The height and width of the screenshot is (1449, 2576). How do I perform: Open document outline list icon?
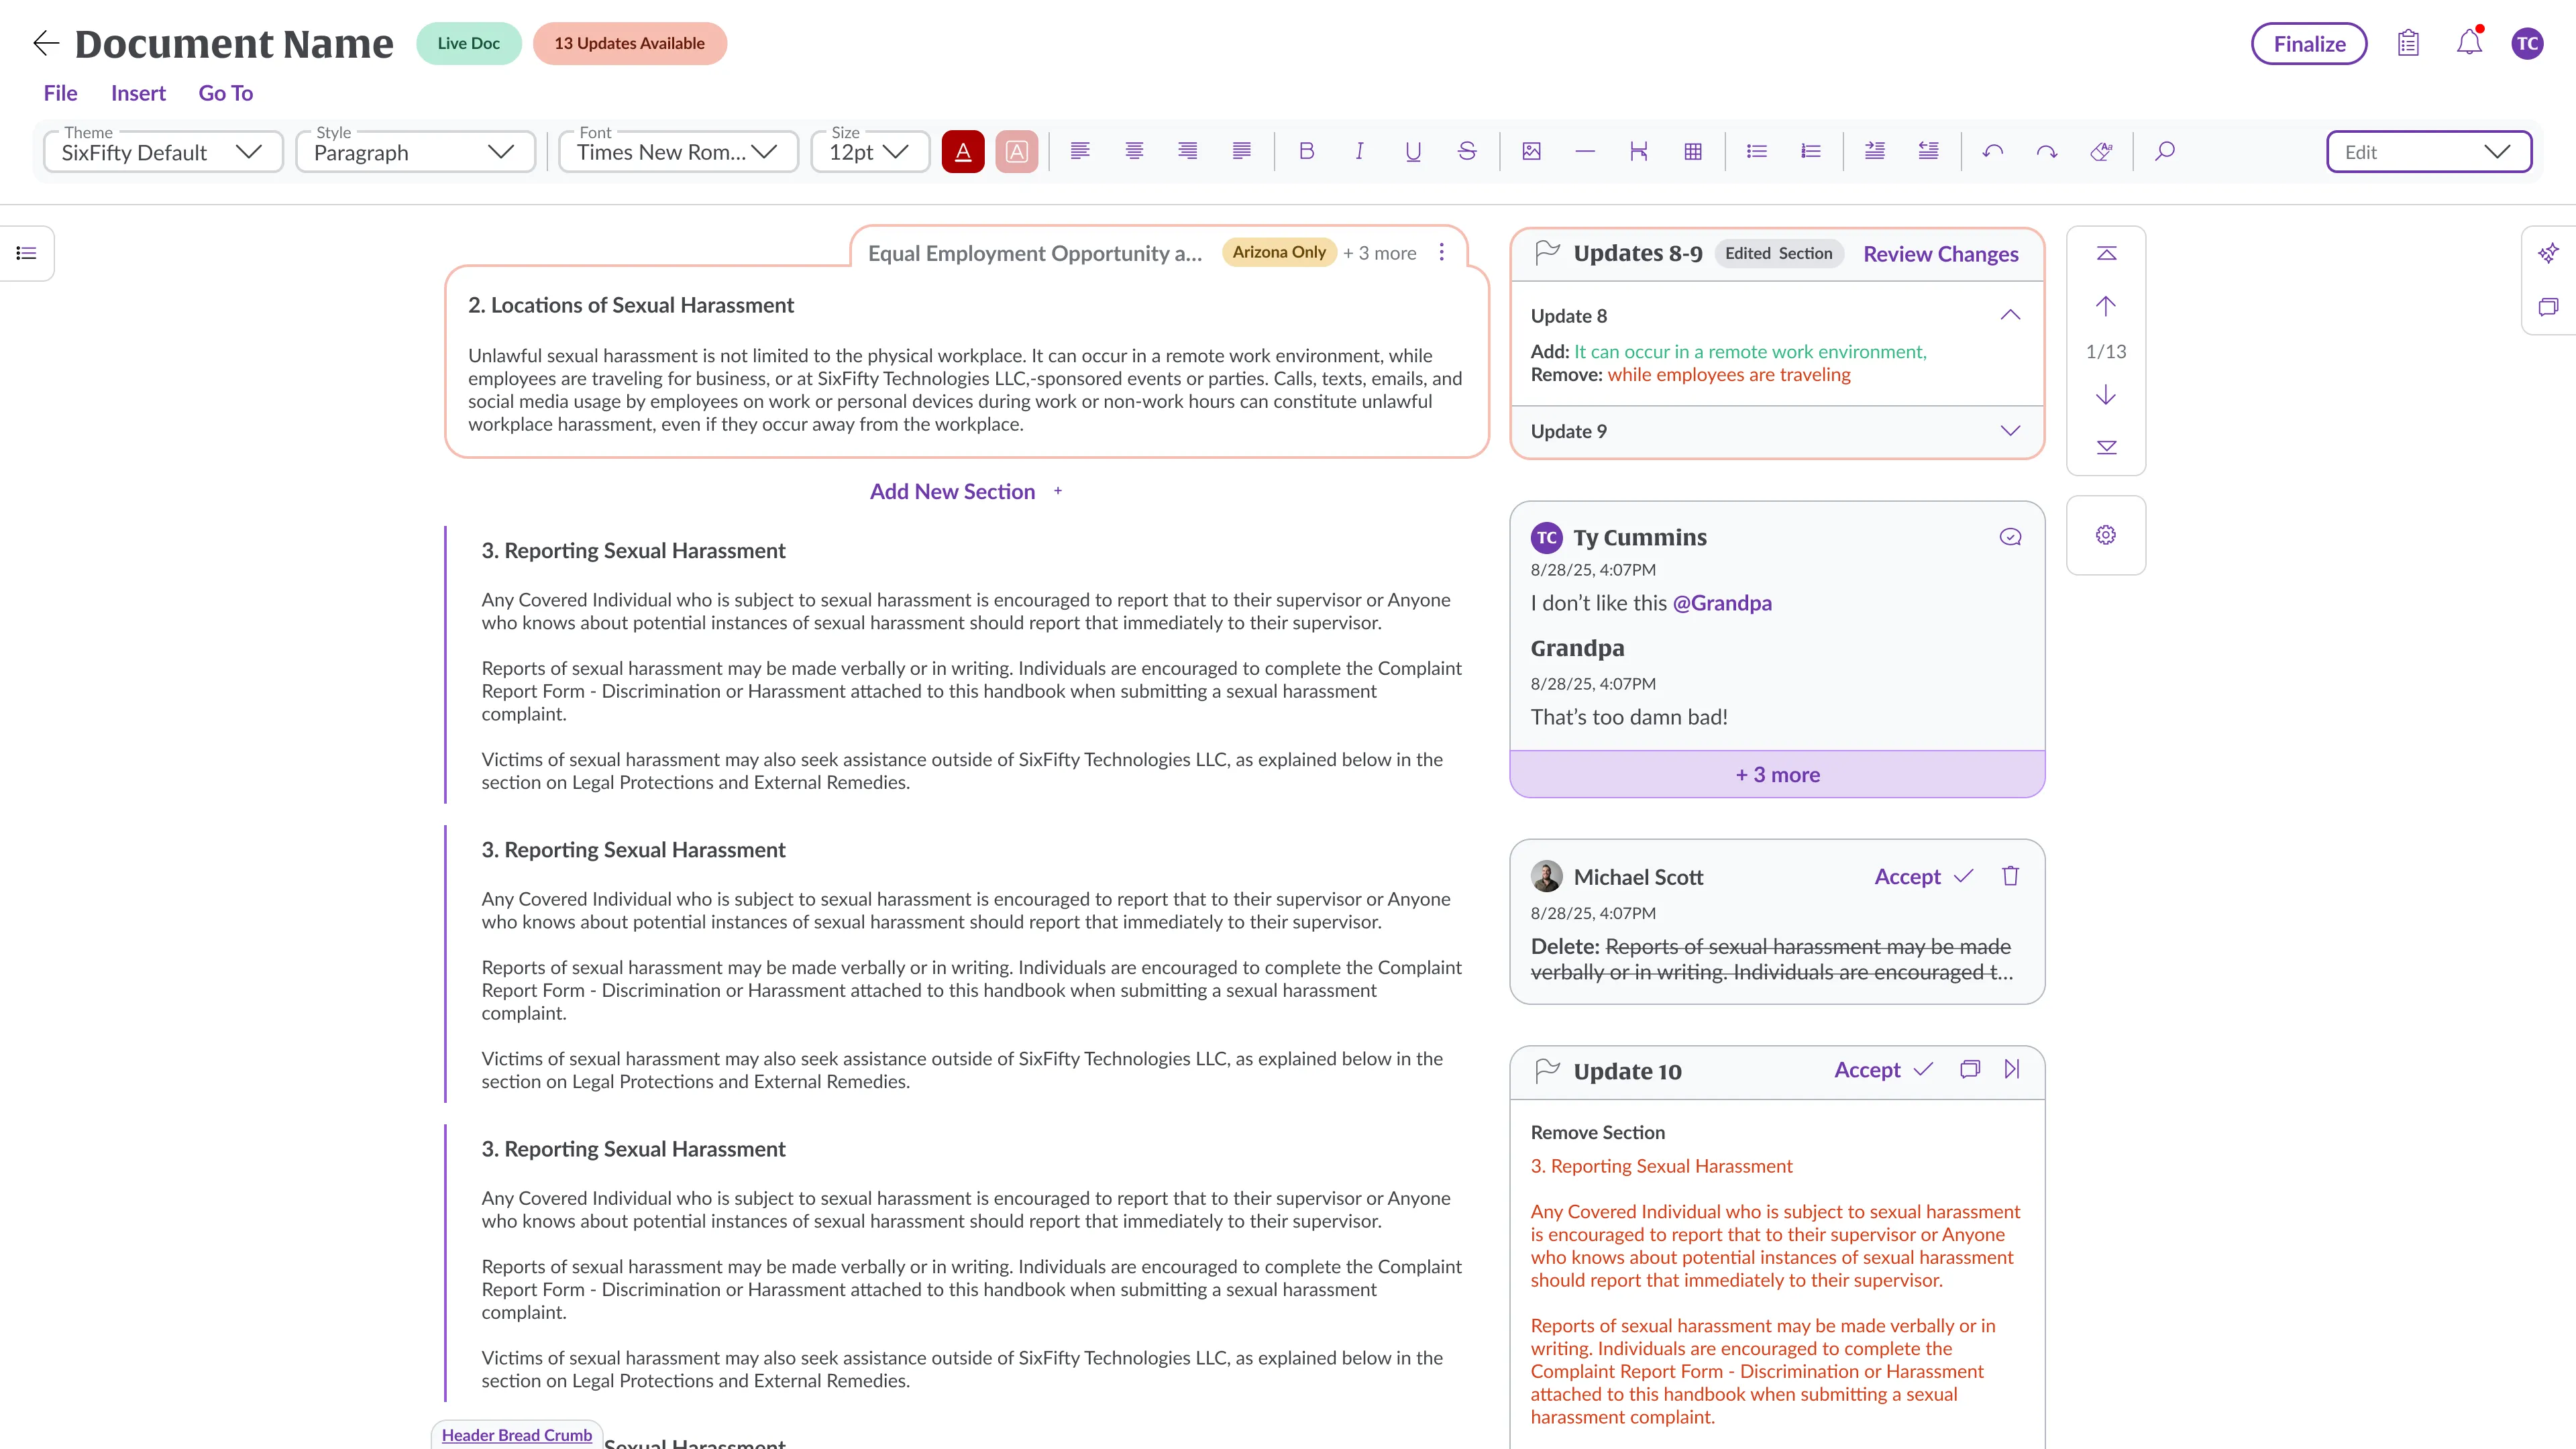[x=27, y=253]
